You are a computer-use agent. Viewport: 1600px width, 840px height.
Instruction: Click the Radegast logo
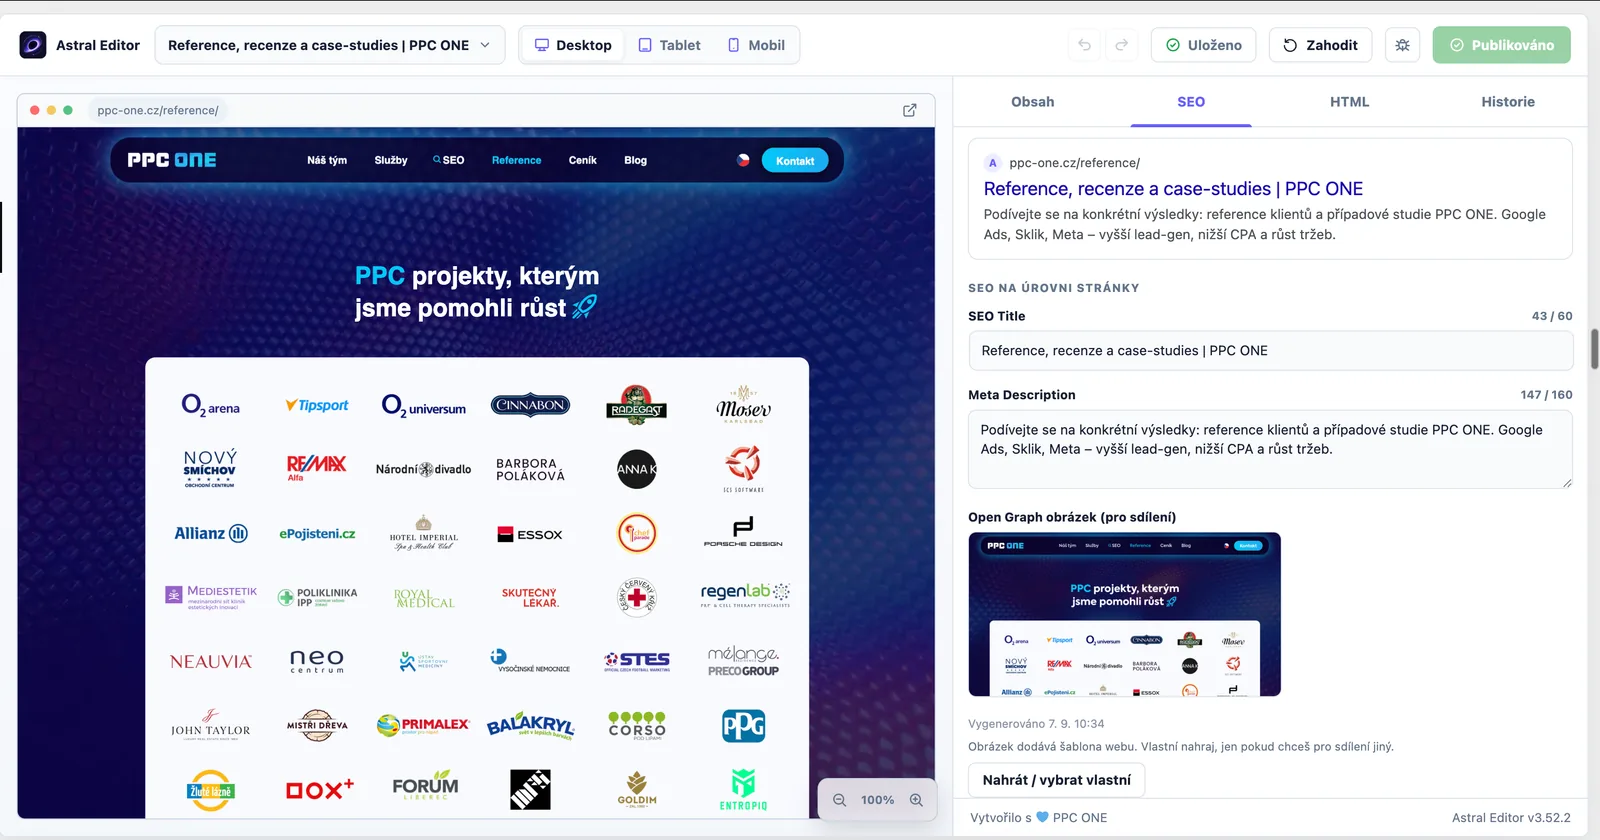pos(637,405)
